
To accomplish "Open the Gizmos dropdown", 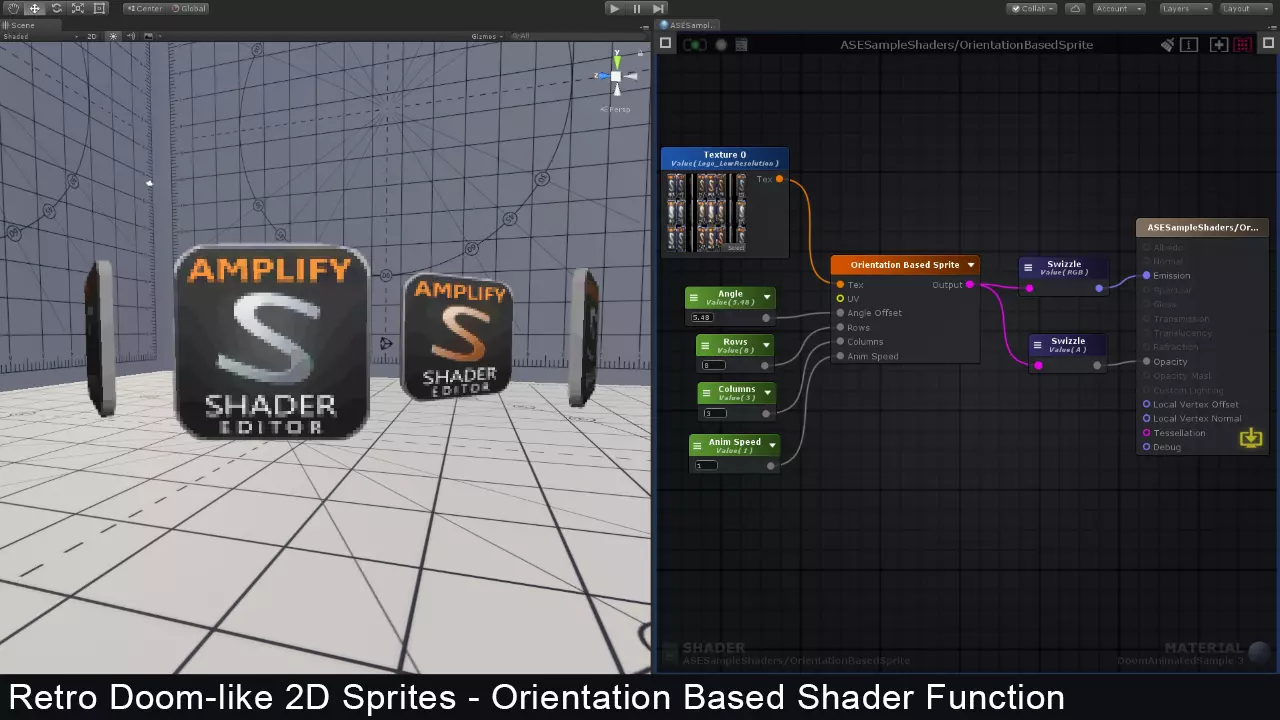I will click(485, 36).
